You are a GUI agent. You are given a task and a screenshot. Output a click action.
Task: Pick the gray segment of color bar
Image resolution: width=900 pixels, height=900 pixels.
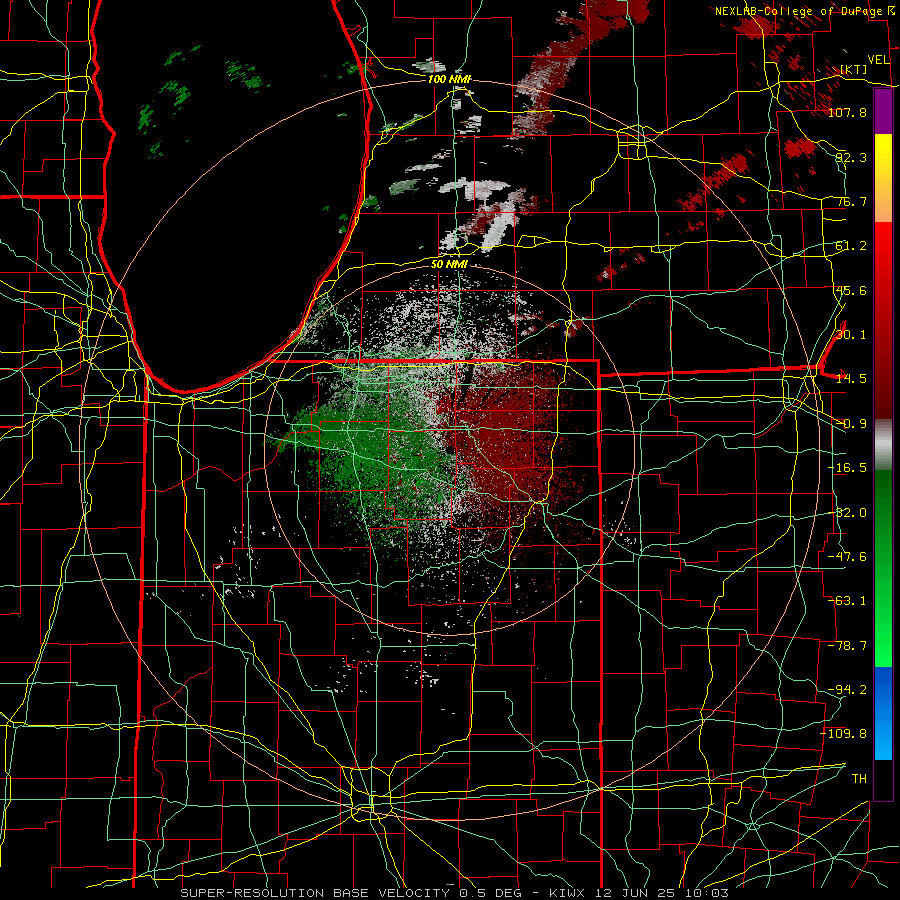(x=883, y=445)
